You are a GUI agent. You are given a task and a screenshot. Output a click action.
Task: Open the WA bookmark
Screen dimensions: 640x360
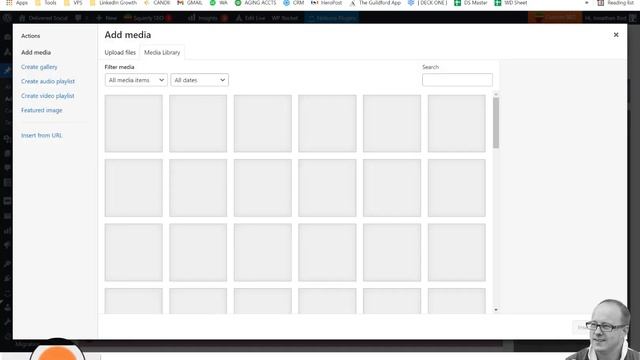(x=218, y=3)
